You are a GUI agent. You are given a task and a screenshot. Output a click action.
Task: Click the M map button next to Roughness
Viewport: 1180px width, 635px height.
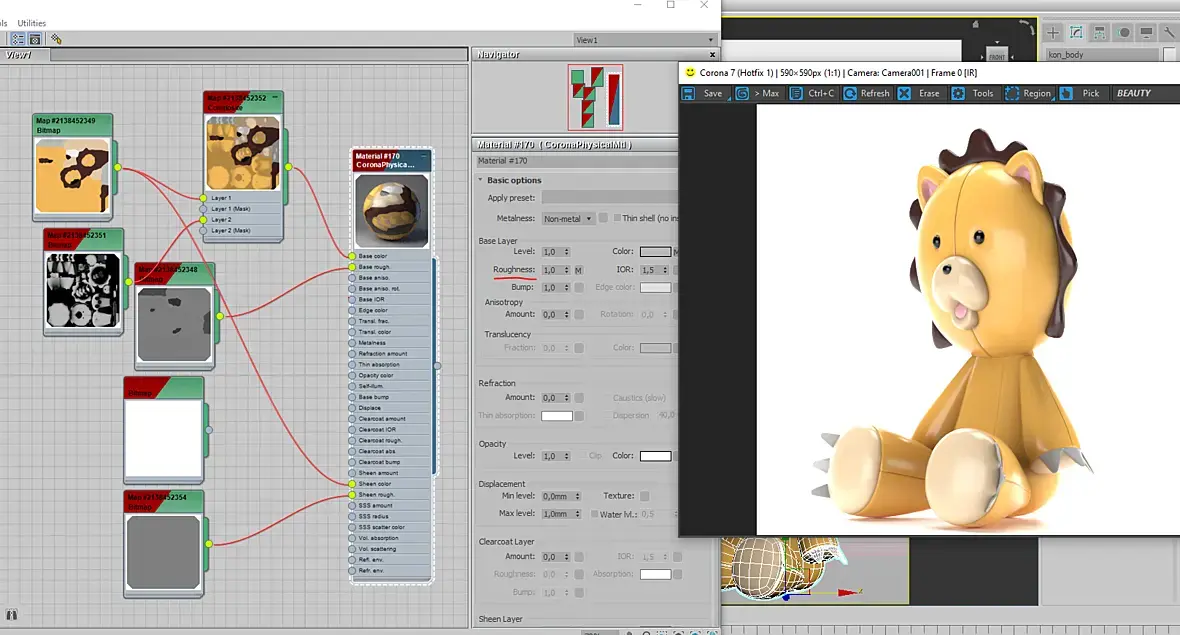coord(578,269)
